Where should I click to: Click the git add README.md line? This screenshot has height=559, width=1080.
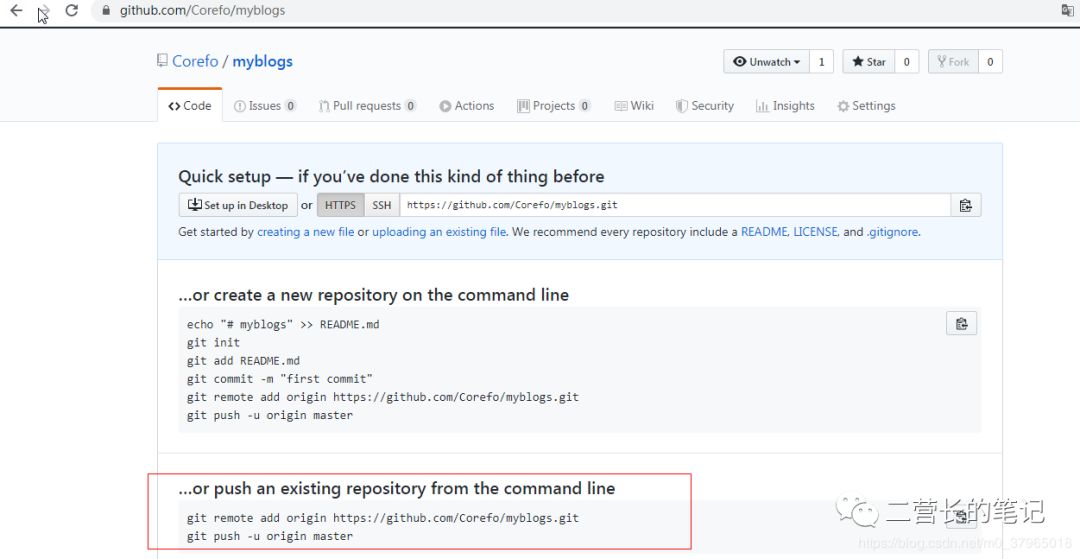(x=243, y=361)
